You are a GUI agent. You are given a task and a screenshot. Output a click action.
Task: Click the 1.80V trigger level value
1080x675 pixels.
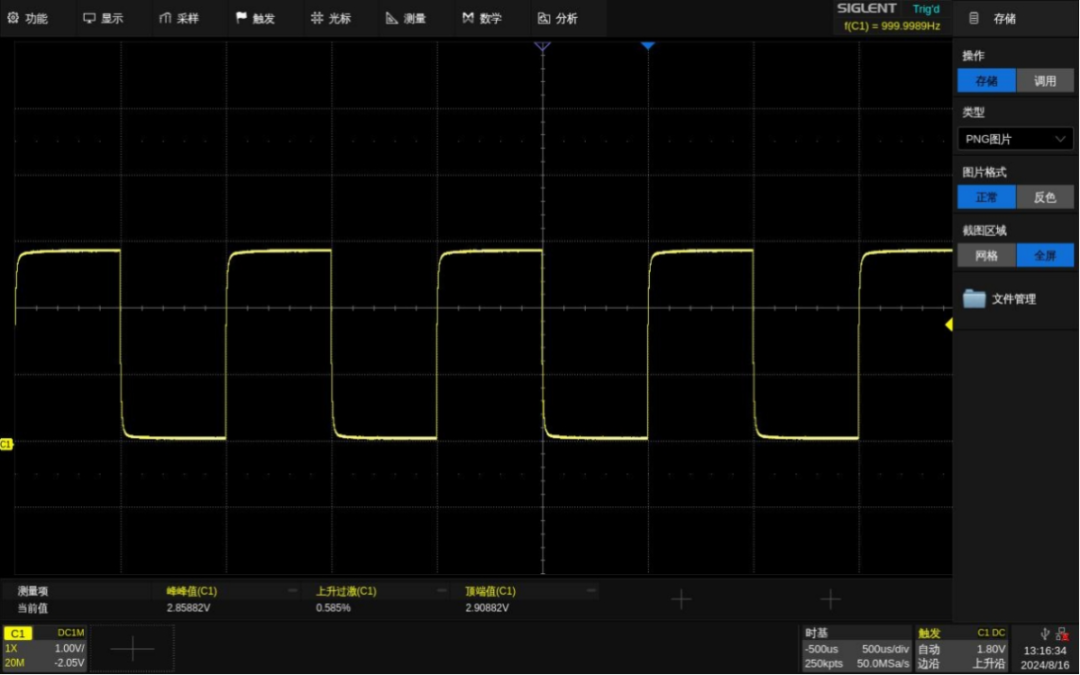991,649
